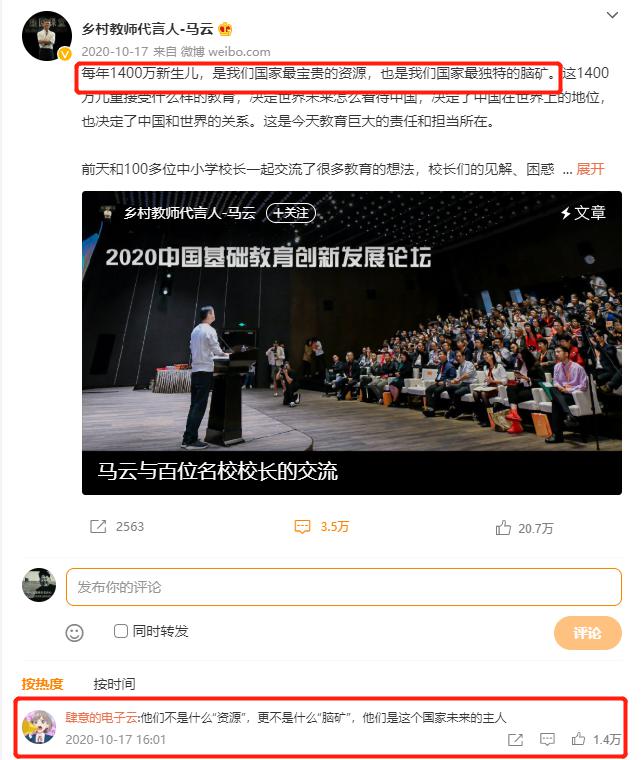Like the top comment with 1.4万 likes

pyautogui.click(x=578, y=739)
